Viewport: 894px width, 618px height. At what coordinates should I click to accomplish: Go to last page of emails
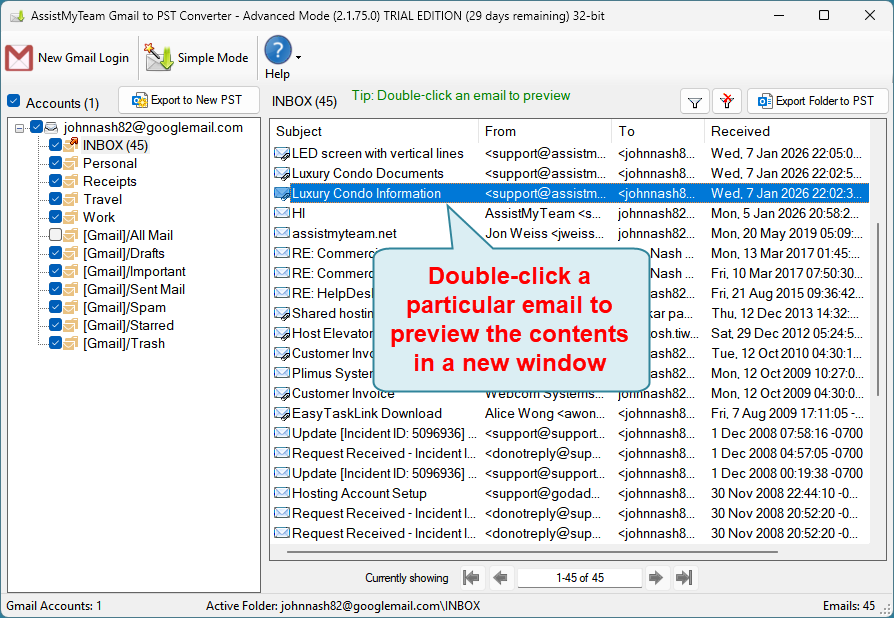(x=684, y=578)
